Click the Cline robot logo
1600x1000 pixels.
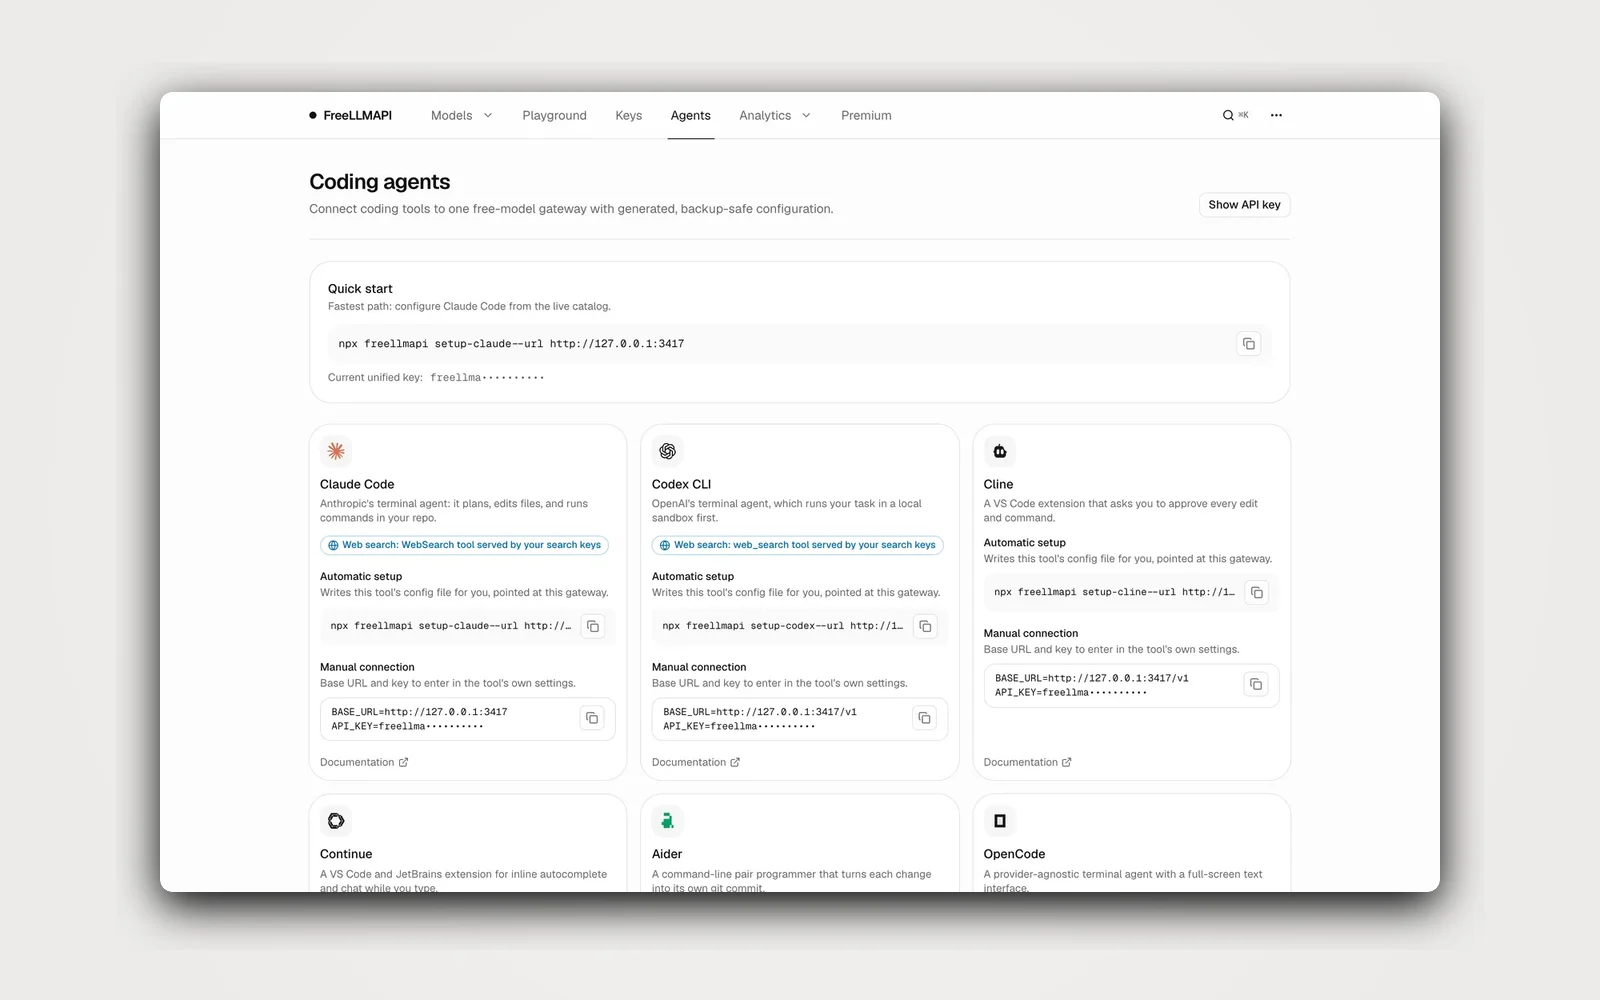point(999,451)
